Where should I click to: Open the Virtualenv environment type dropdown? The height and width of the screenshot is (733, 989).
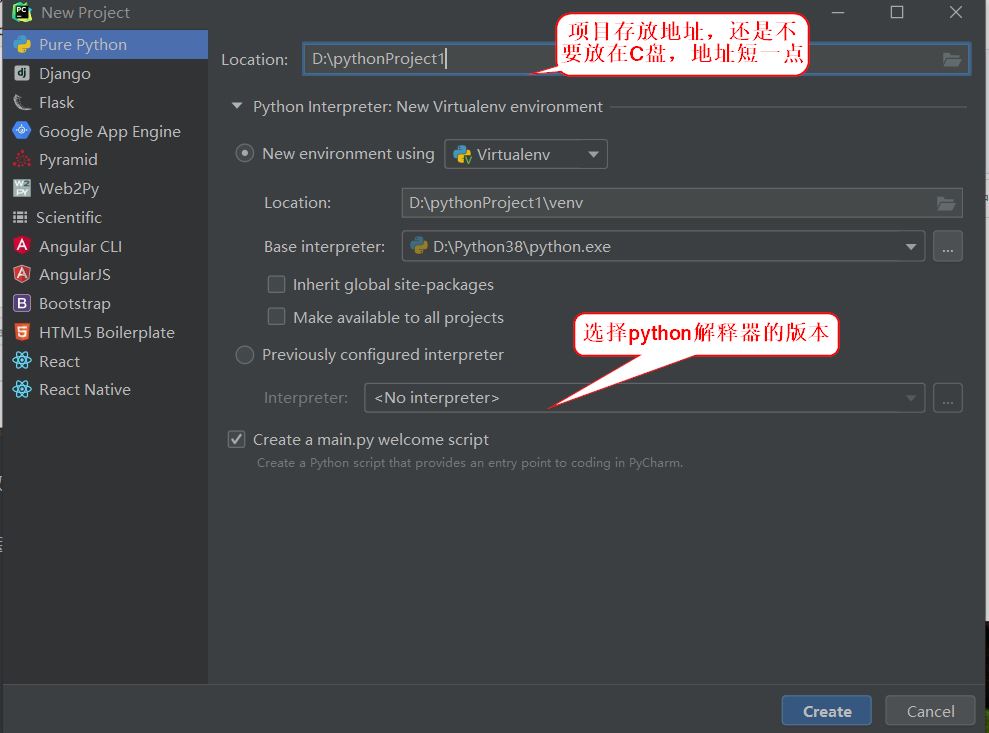coord(526,155)
